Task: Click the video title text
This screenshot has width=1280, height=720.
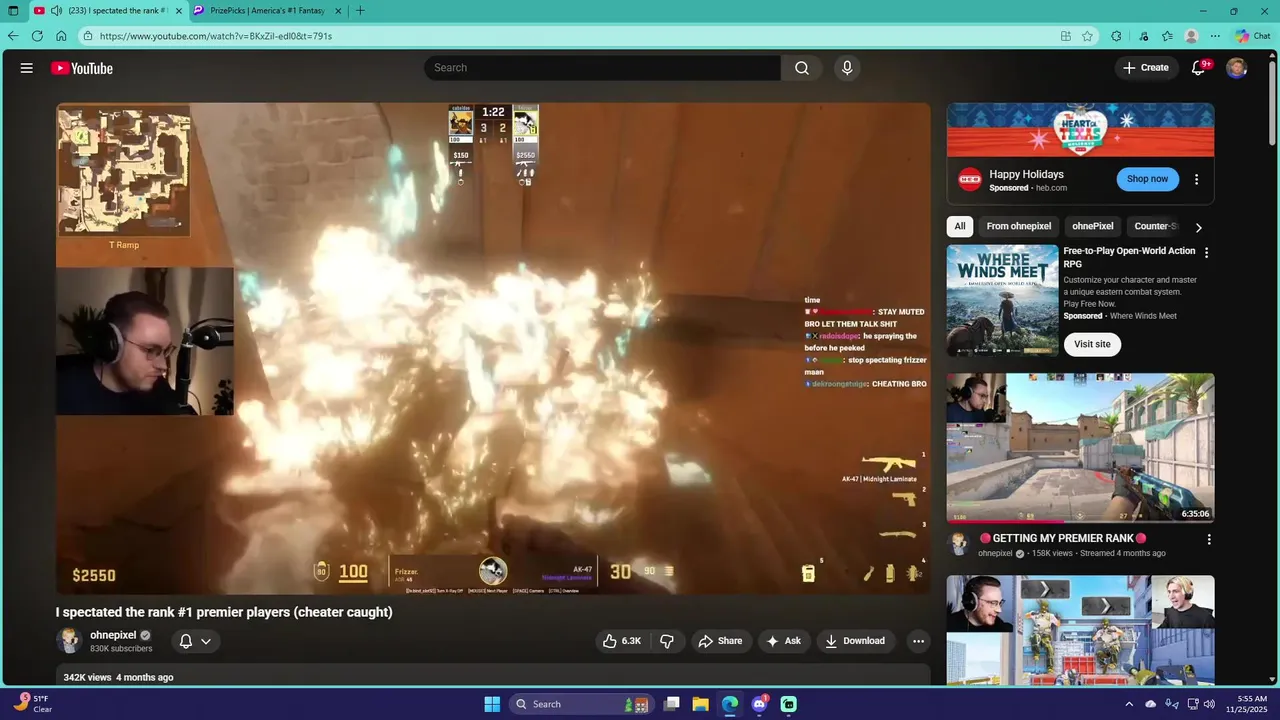Action: [x=224, y=612]
